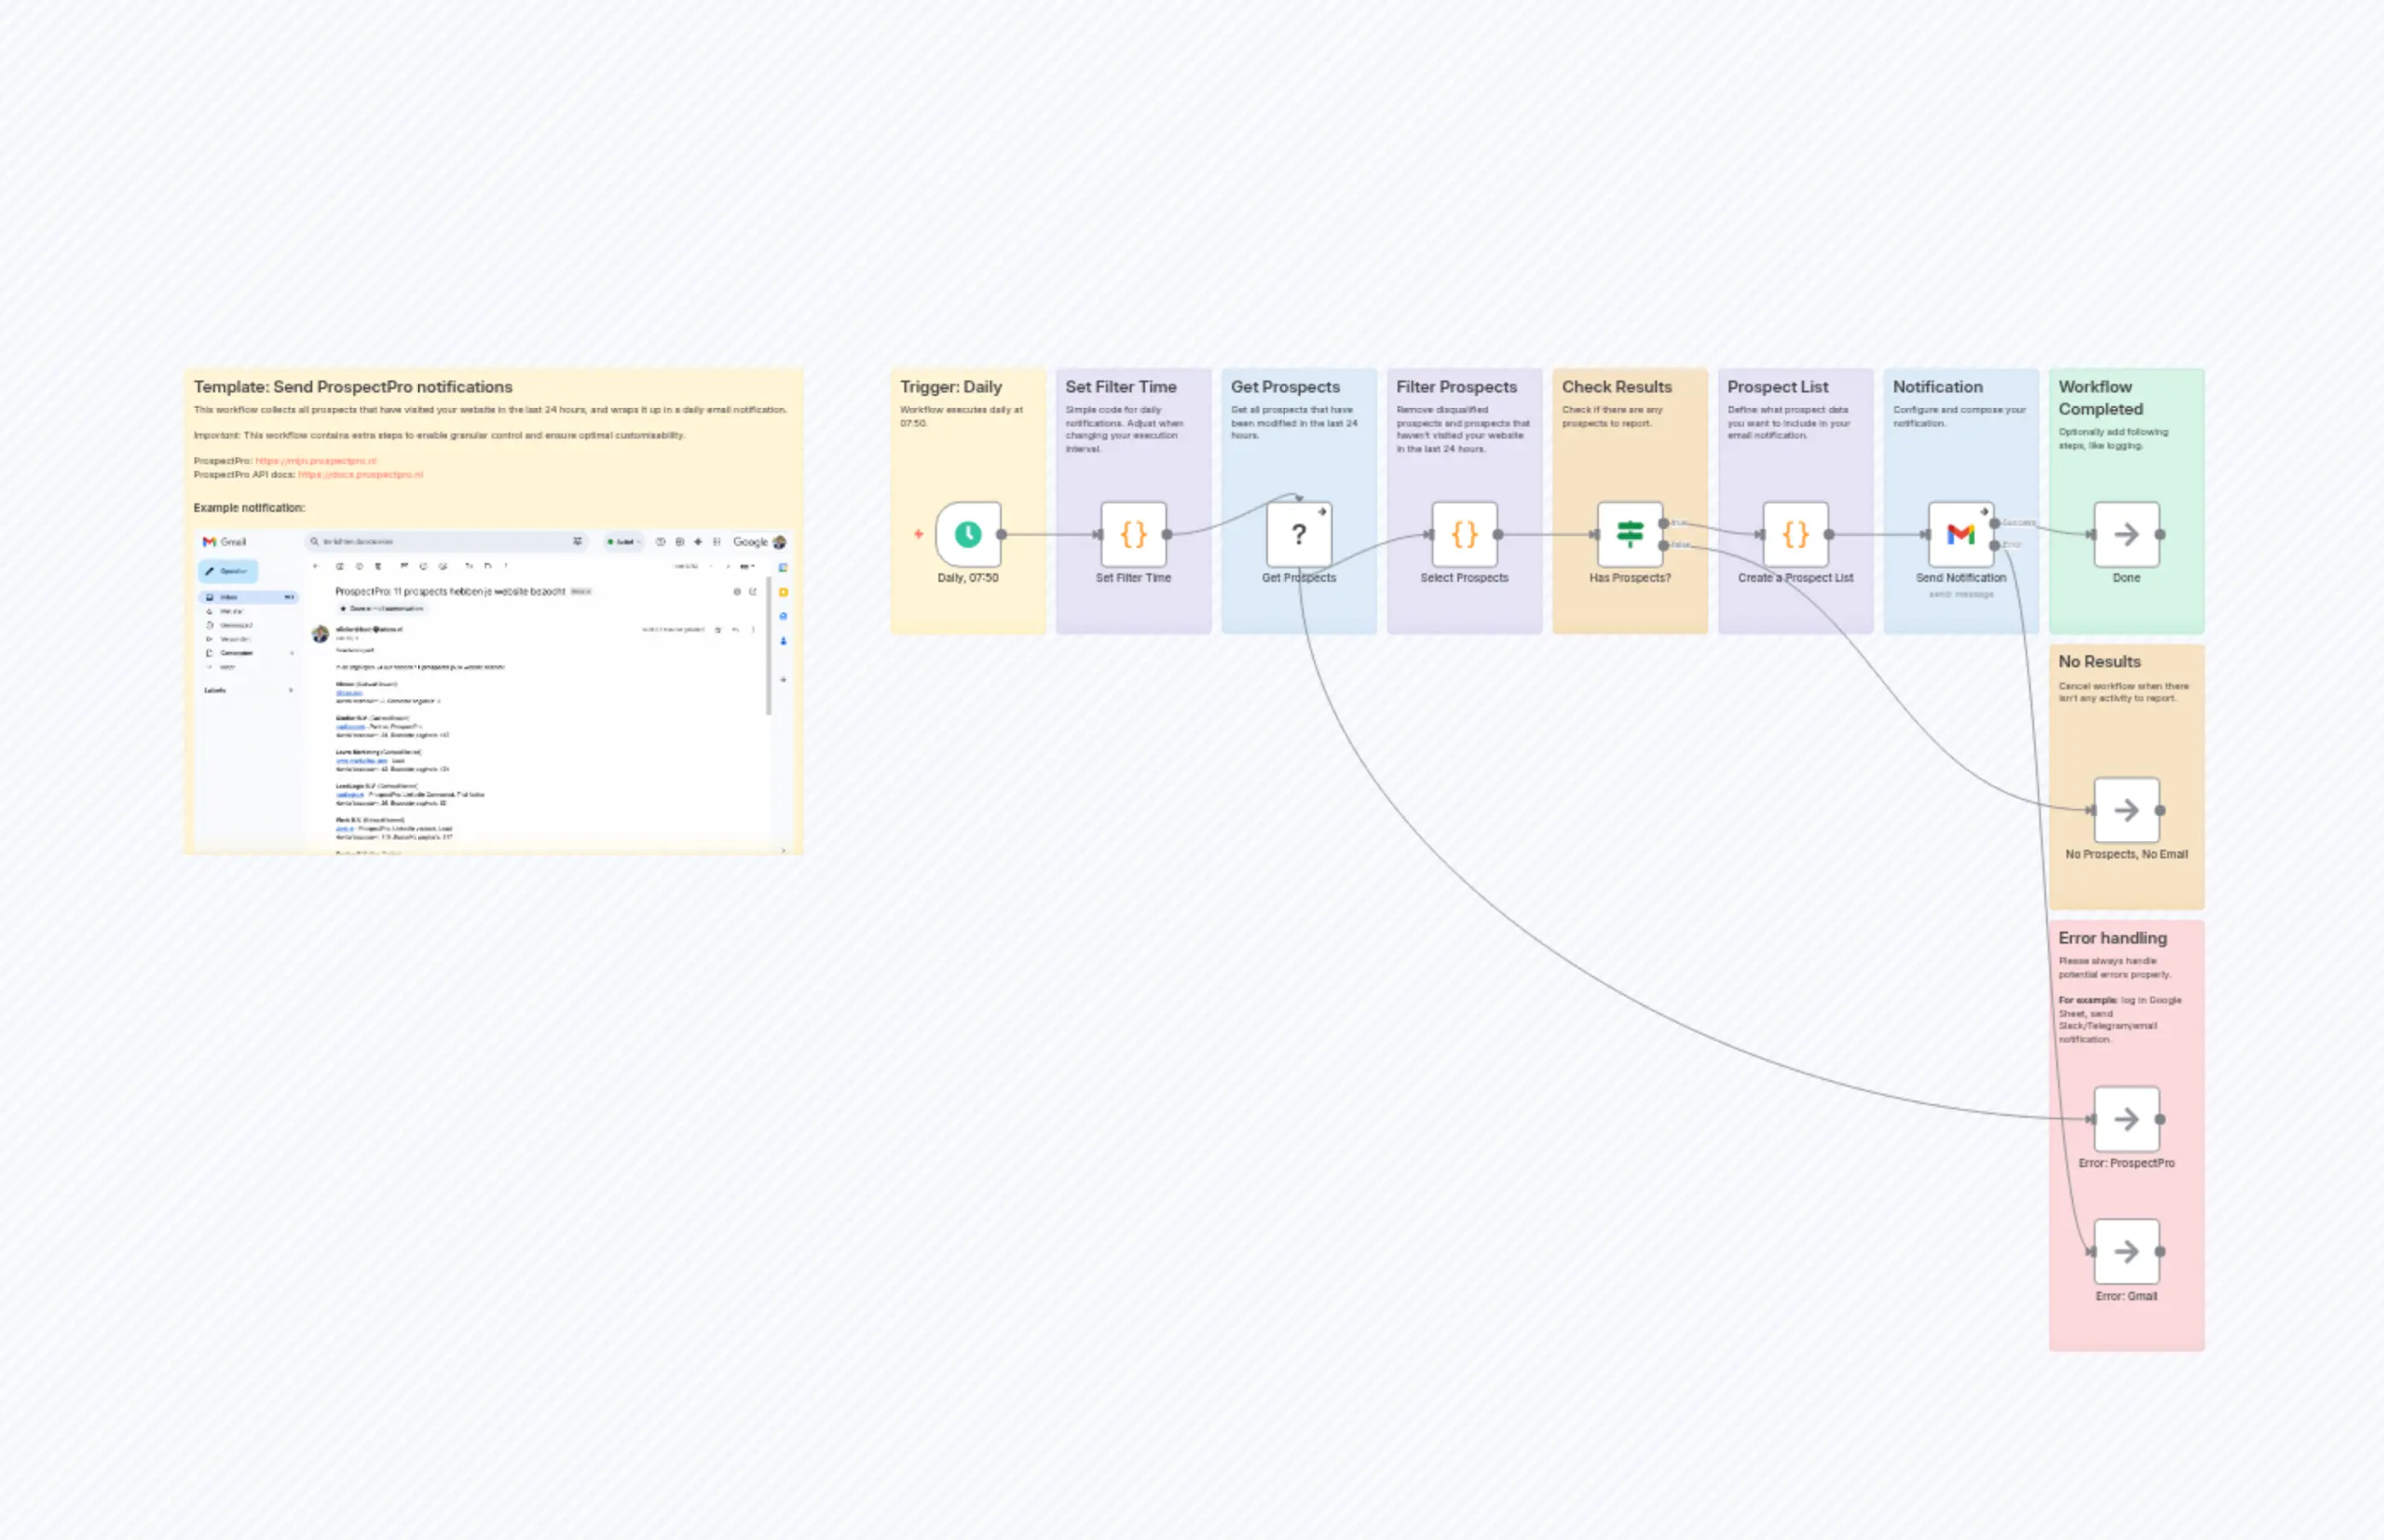The image size is (2384, 1540).
Task: Select the Select Prospects code node
Action: (1464, 535)
